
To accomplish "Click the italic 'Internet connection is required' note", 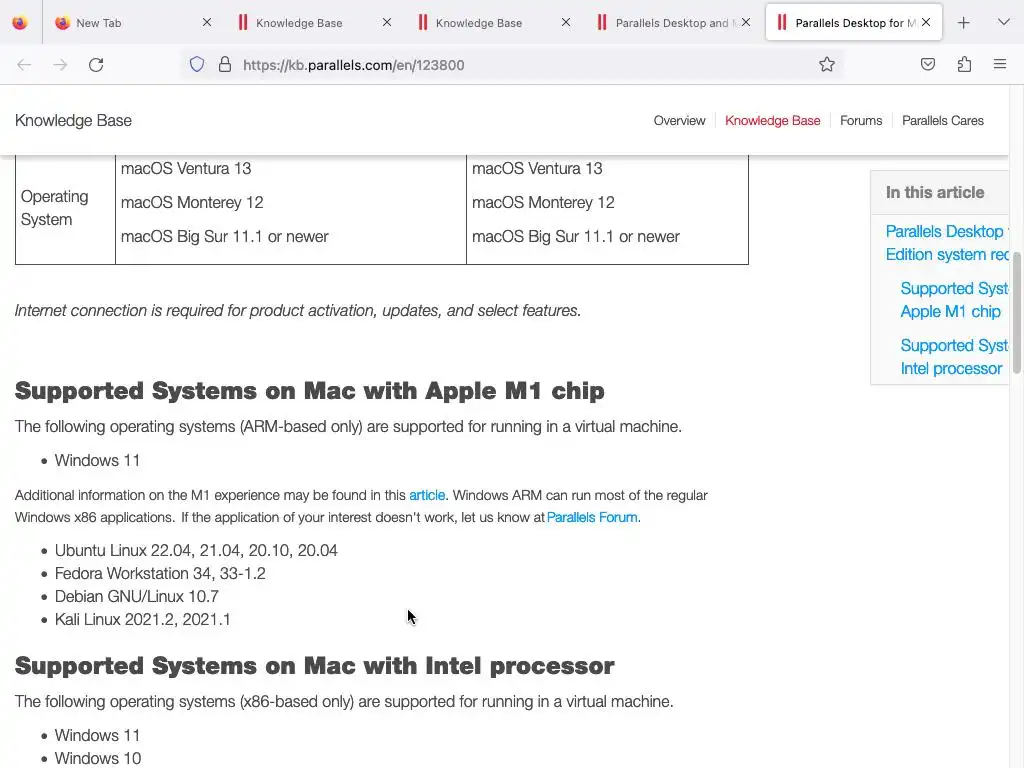I will [298, 311].
